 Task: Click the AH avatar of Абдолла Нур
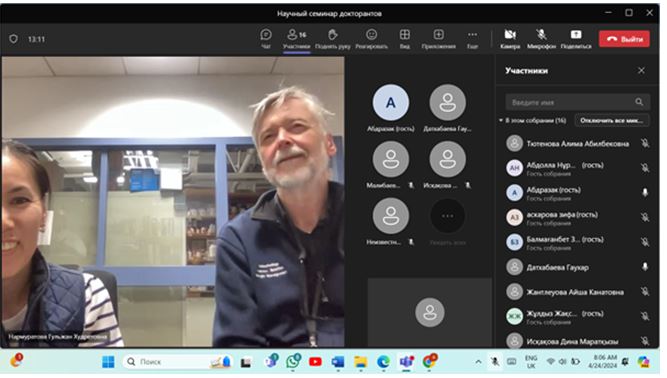[x=514, y=168]
